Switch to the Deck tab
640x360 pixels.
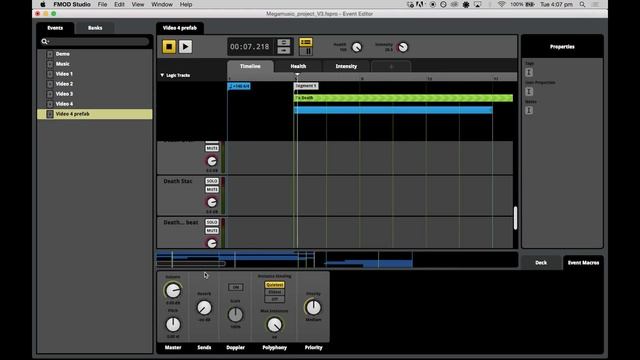click(x=541, y=262)
